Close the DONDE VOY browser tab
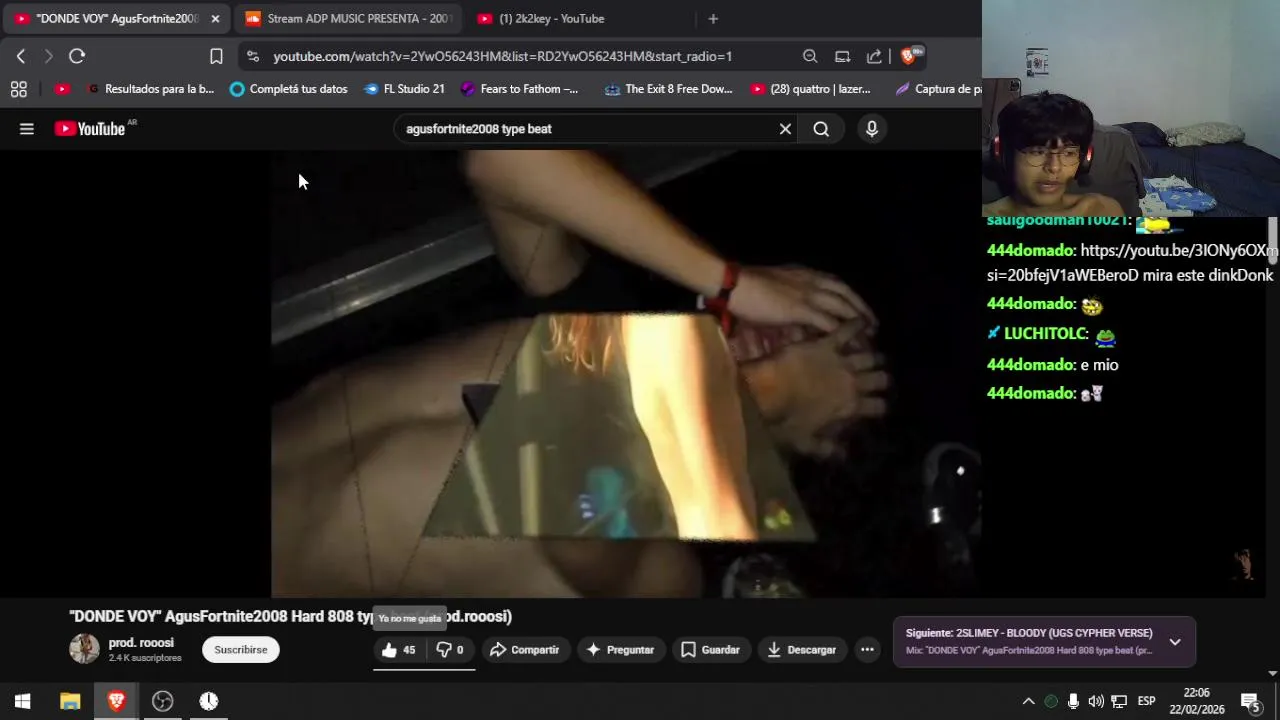Image resolution: width=1280 pixels, height=720 pixels. 215,18
